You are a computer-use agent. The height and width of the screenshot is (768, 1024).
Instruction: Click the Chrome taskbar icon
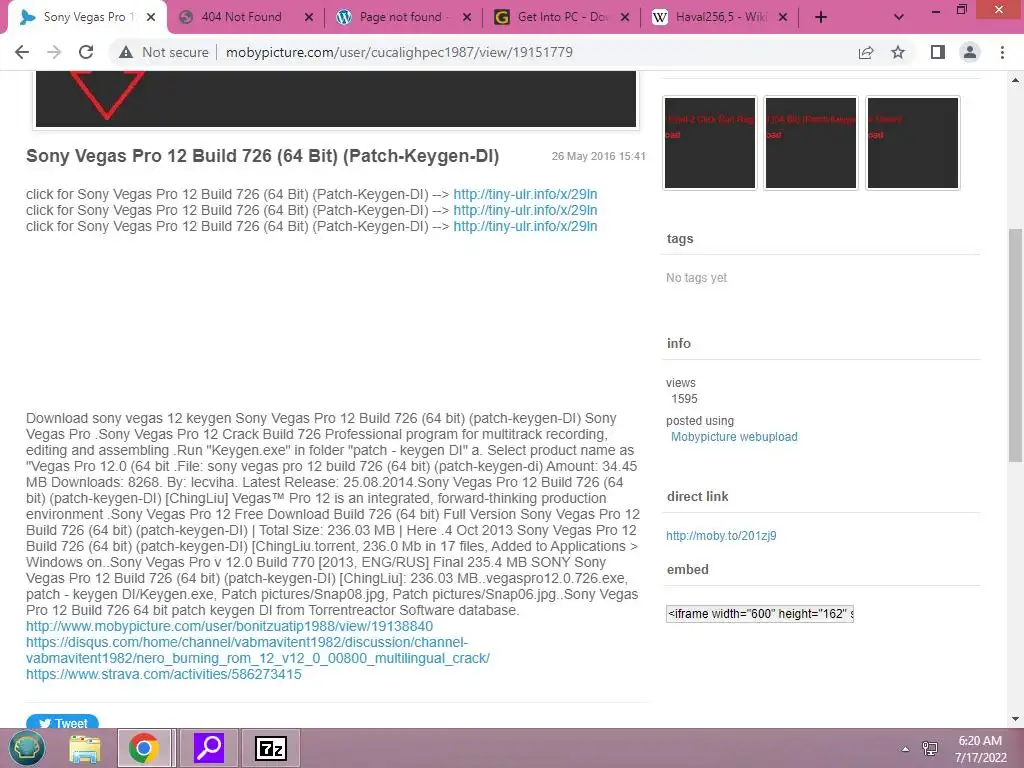tap(144, 748)
